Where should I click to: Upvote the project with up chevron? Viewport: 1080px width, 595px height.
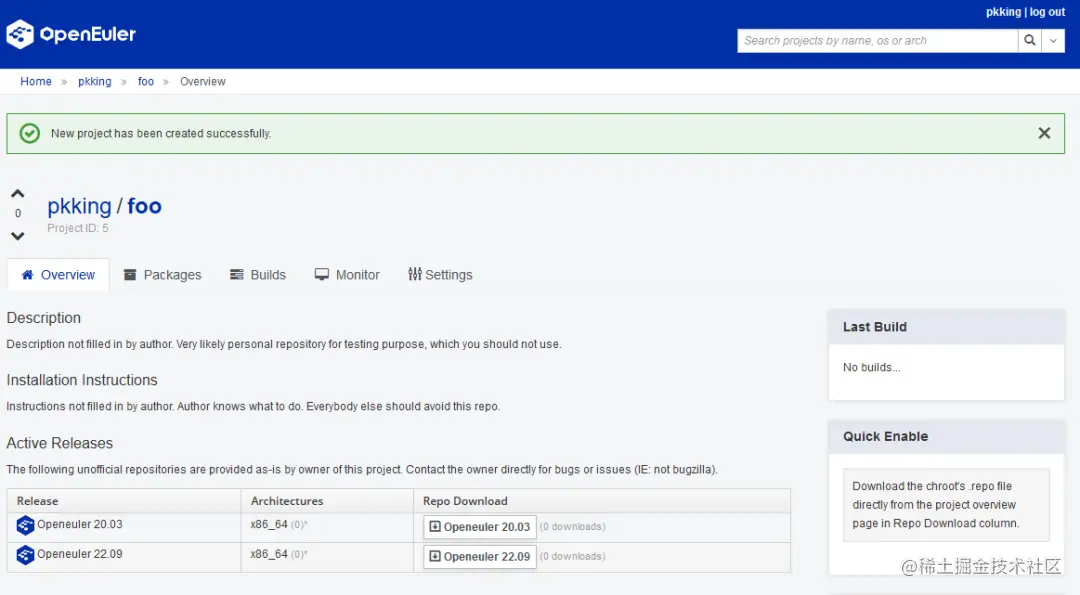click(x=18, y=194)
